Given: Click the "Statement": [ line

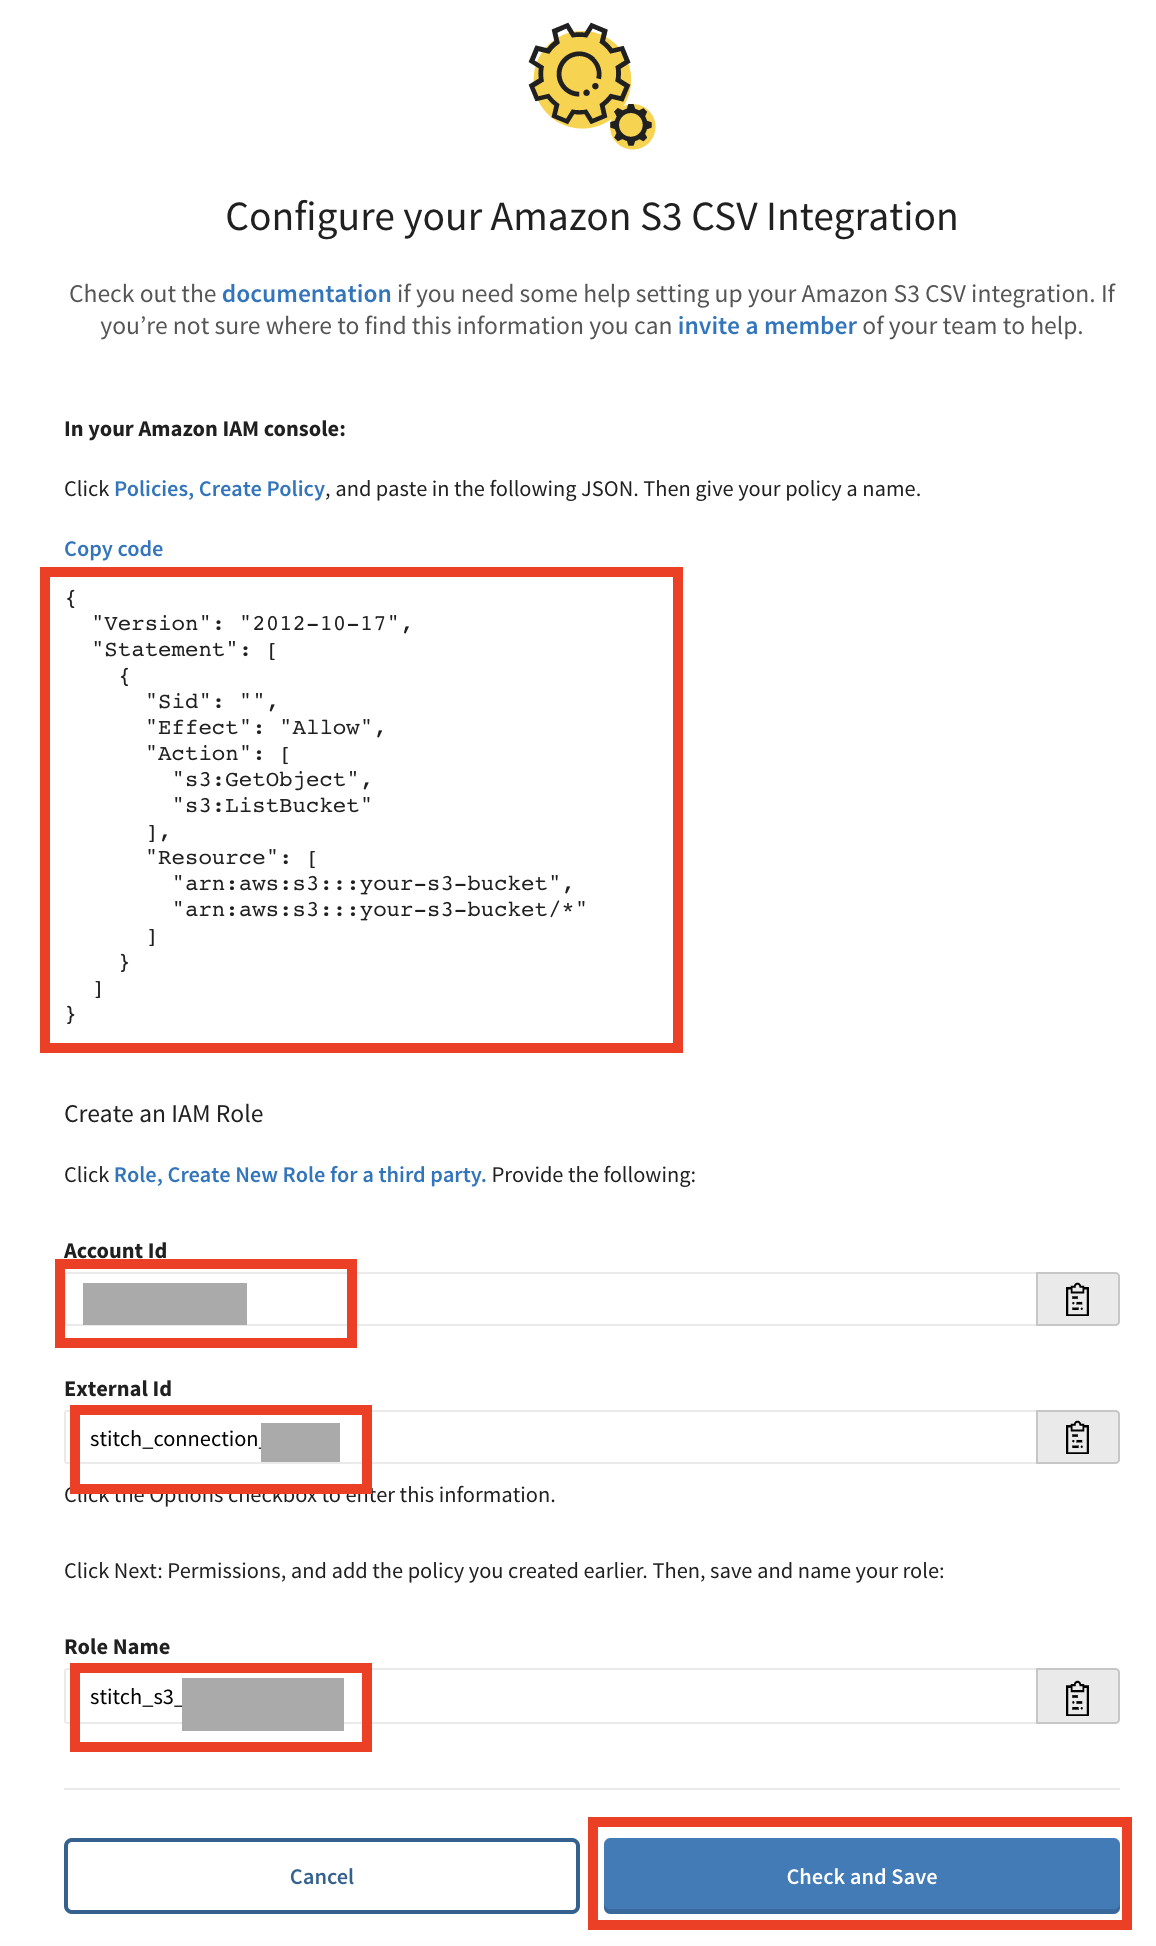Looking at the screenshot, I should click(185, 650).
